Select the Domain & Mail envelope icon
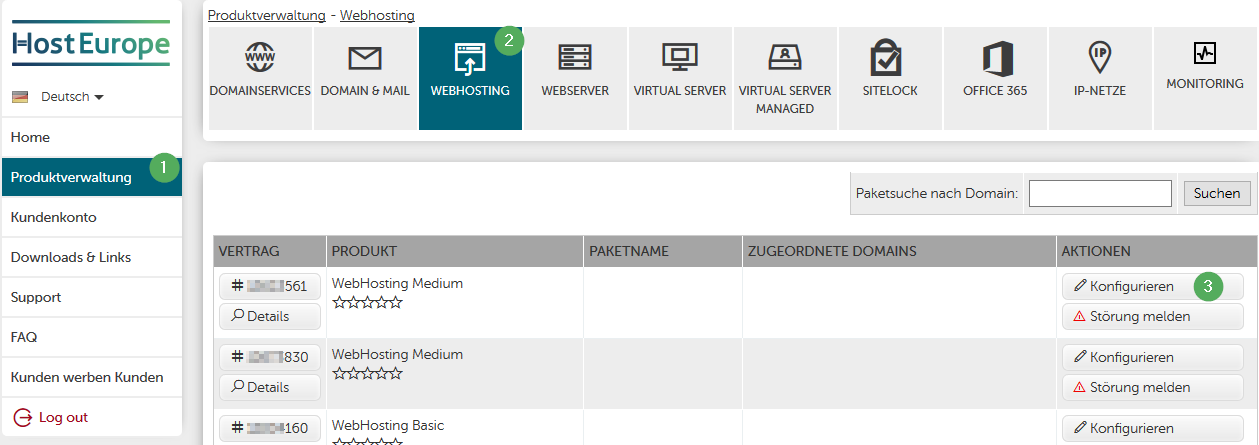This screenshot has width=1259, height=445. [365, 58]
